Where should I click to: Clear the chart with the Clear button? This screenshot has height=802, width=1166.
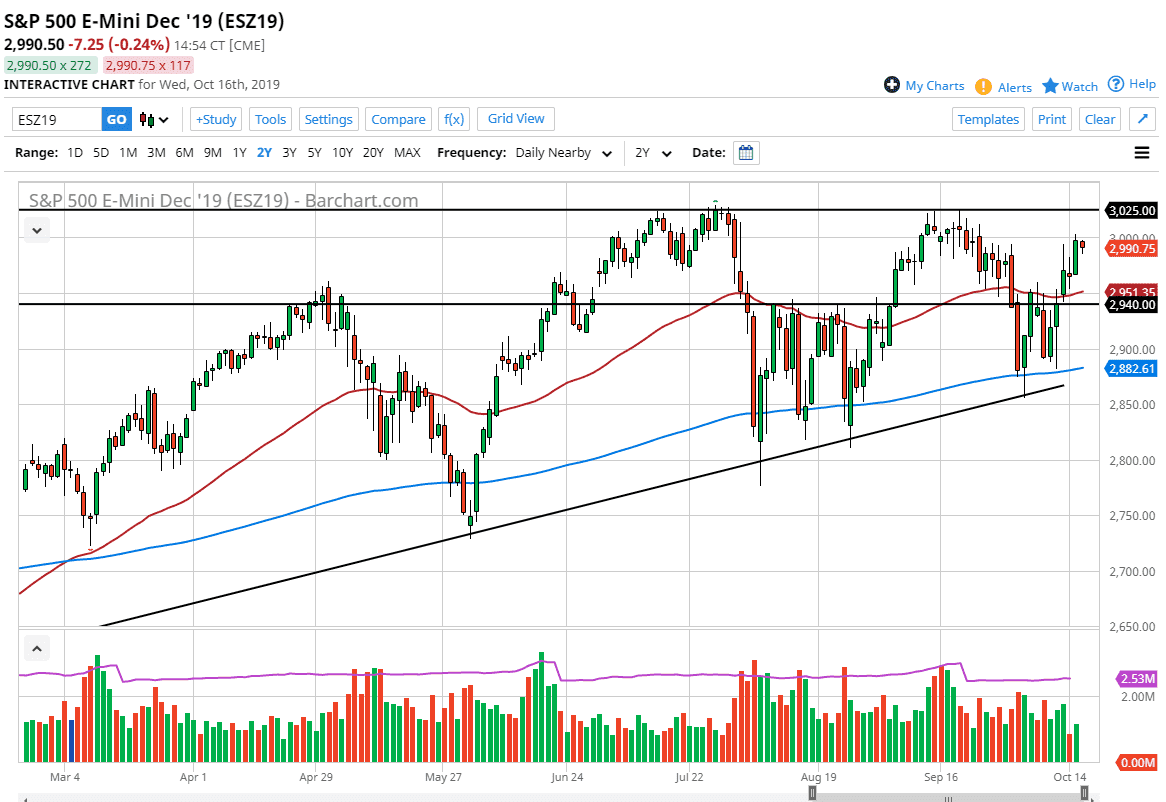pos(1100,118)
